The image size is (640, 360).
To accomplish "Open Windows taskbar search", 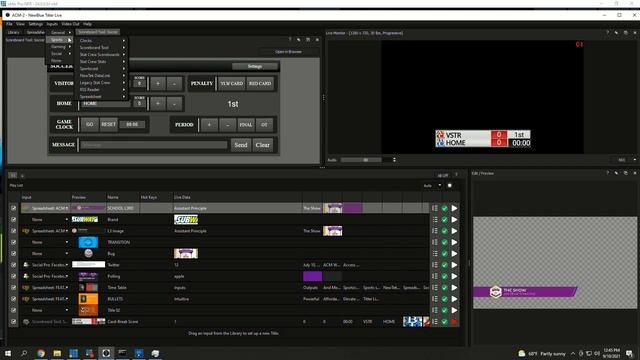I will pyautogui.click(x=24, y=353).
